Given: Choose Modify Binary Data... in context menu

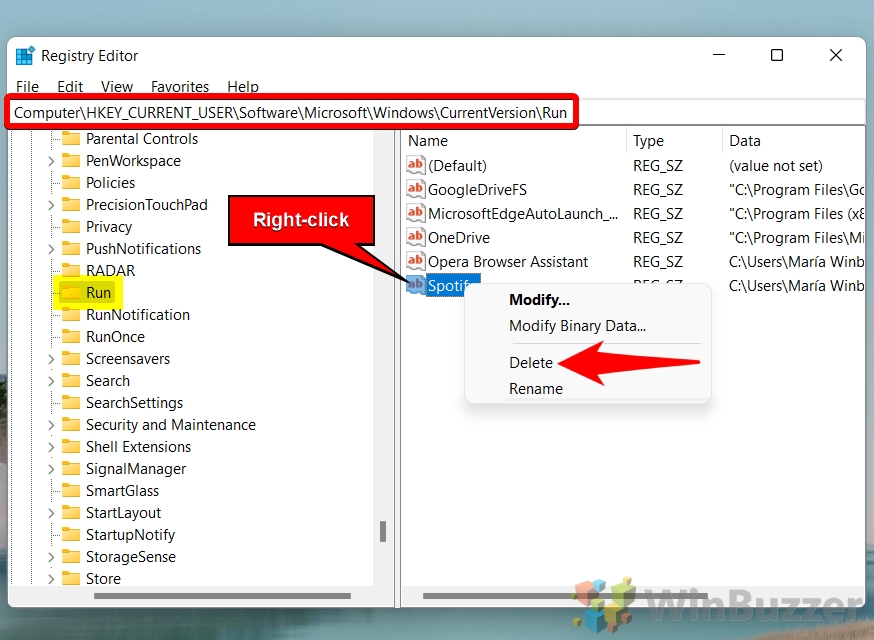Looking at the screenshot, I should [577, 326].
